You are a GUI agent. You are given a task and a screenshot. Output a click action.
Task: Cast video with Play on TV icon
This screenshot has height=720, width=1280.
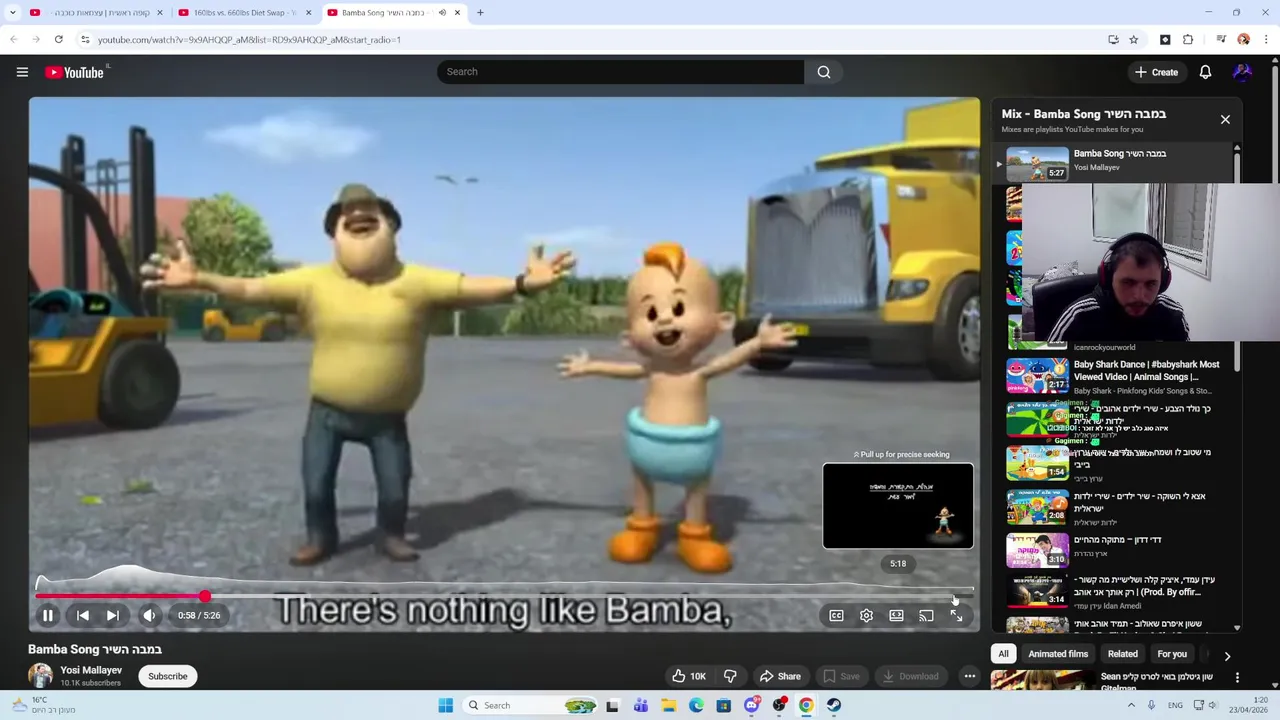click(x=926, y=616)
